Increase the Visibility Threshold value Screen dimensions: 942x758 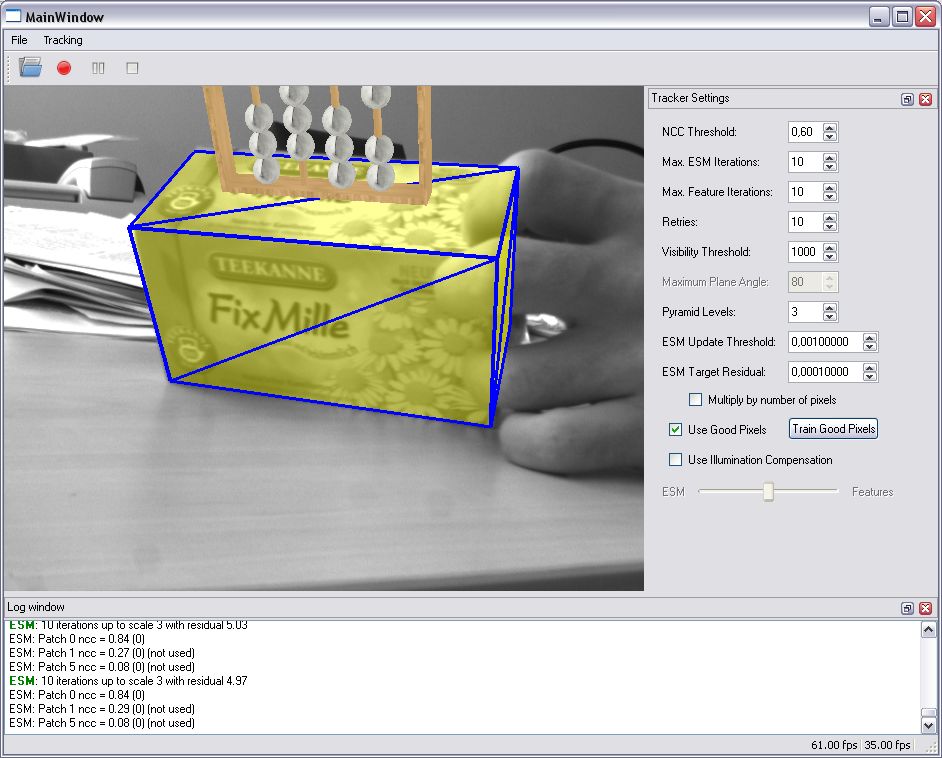point(830,247)
